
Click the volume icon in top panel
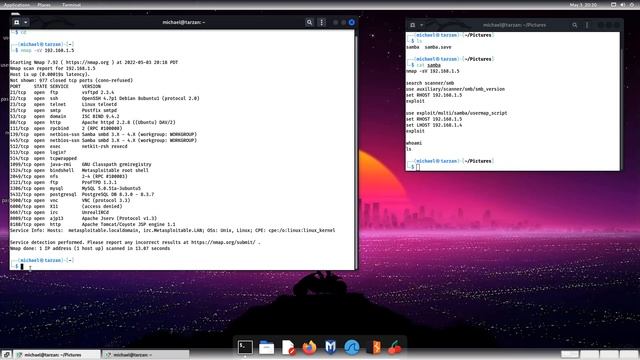(622, 5)
